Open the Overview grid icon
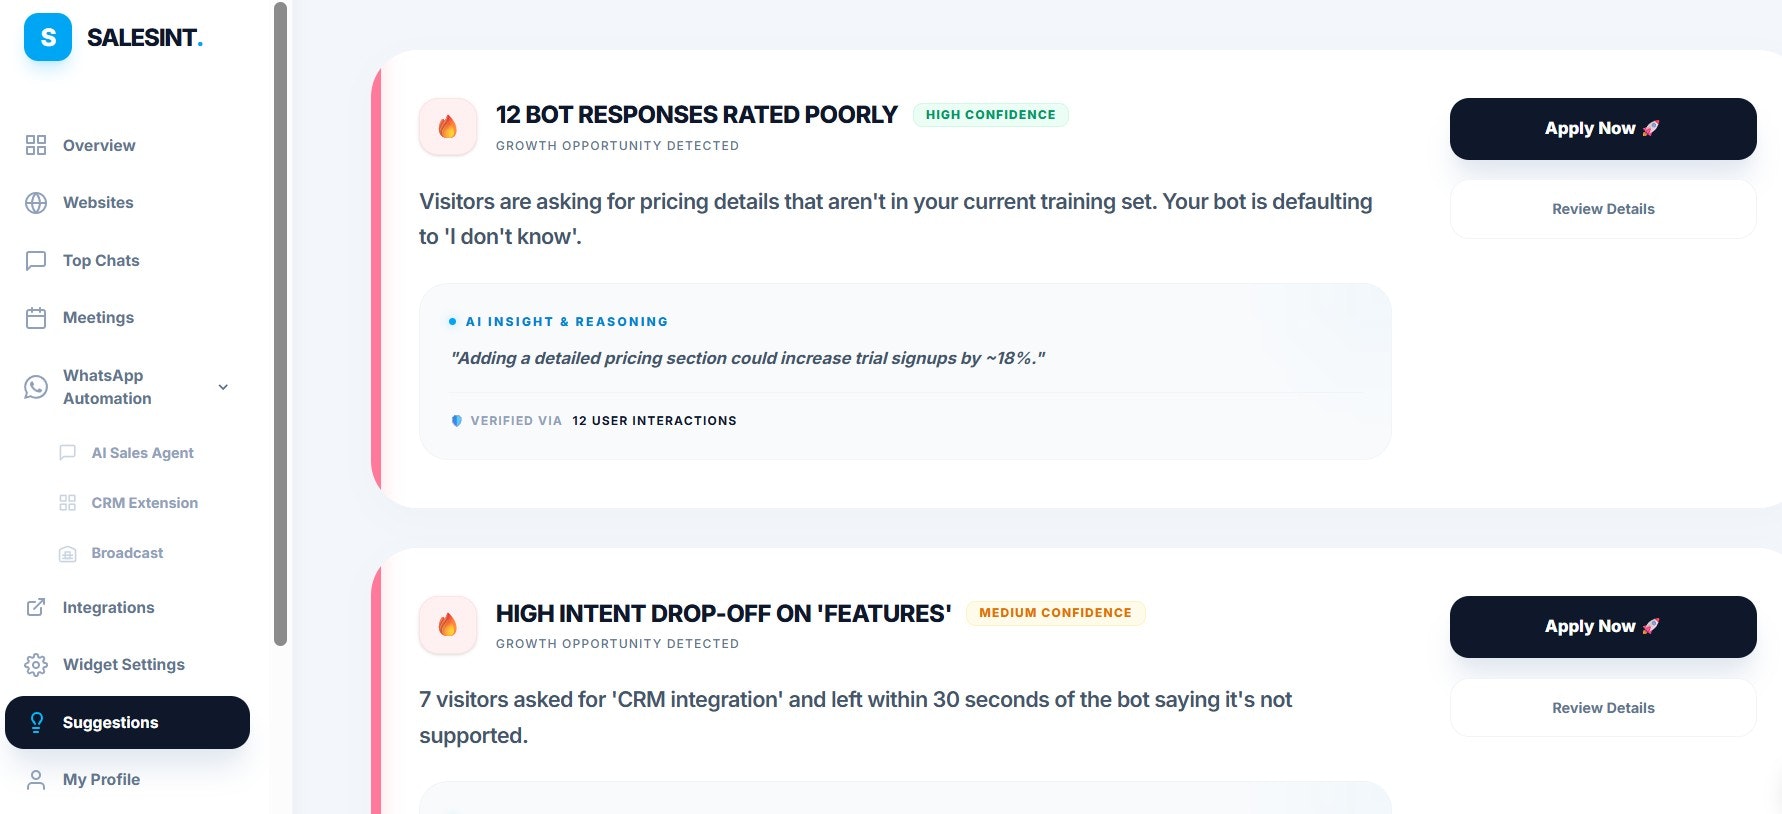 click(x=36, y=145)
